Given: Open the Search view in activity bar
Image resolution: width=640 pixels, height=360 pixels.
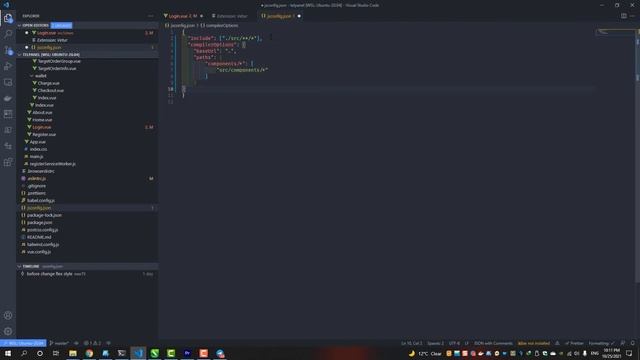Looking at the screenshot, I should 8,34.
